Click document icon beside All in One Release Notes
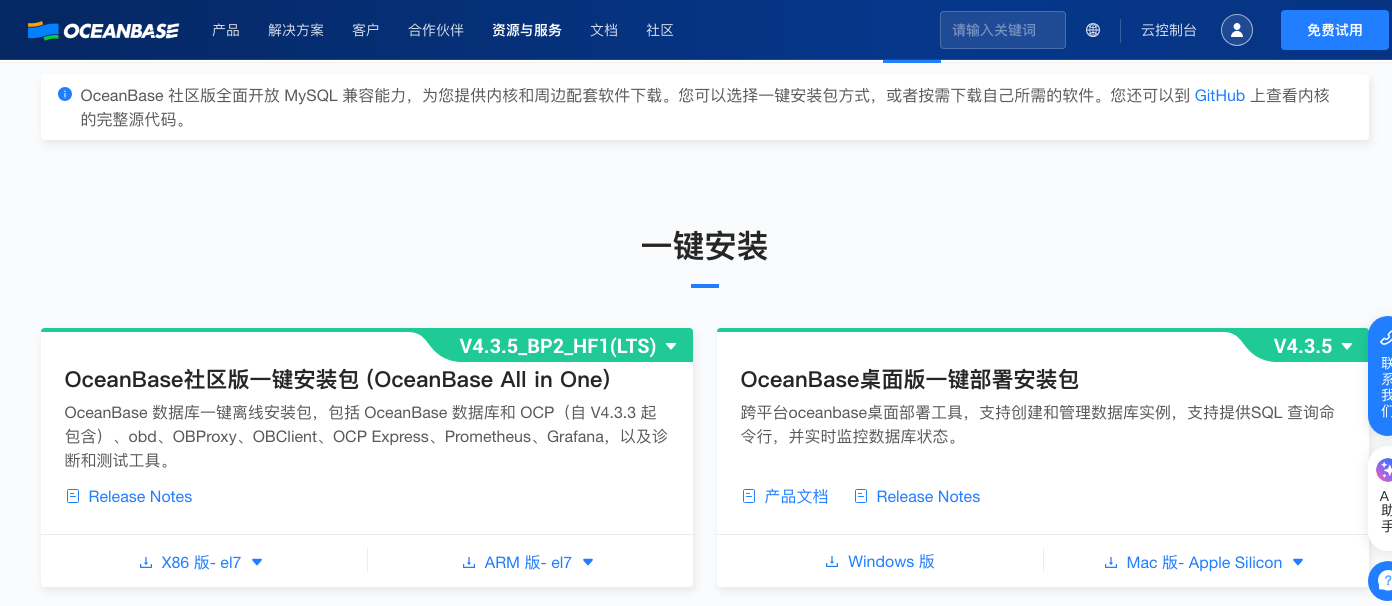The width and height of the screenshot is (1392, 606). [72, 496]
